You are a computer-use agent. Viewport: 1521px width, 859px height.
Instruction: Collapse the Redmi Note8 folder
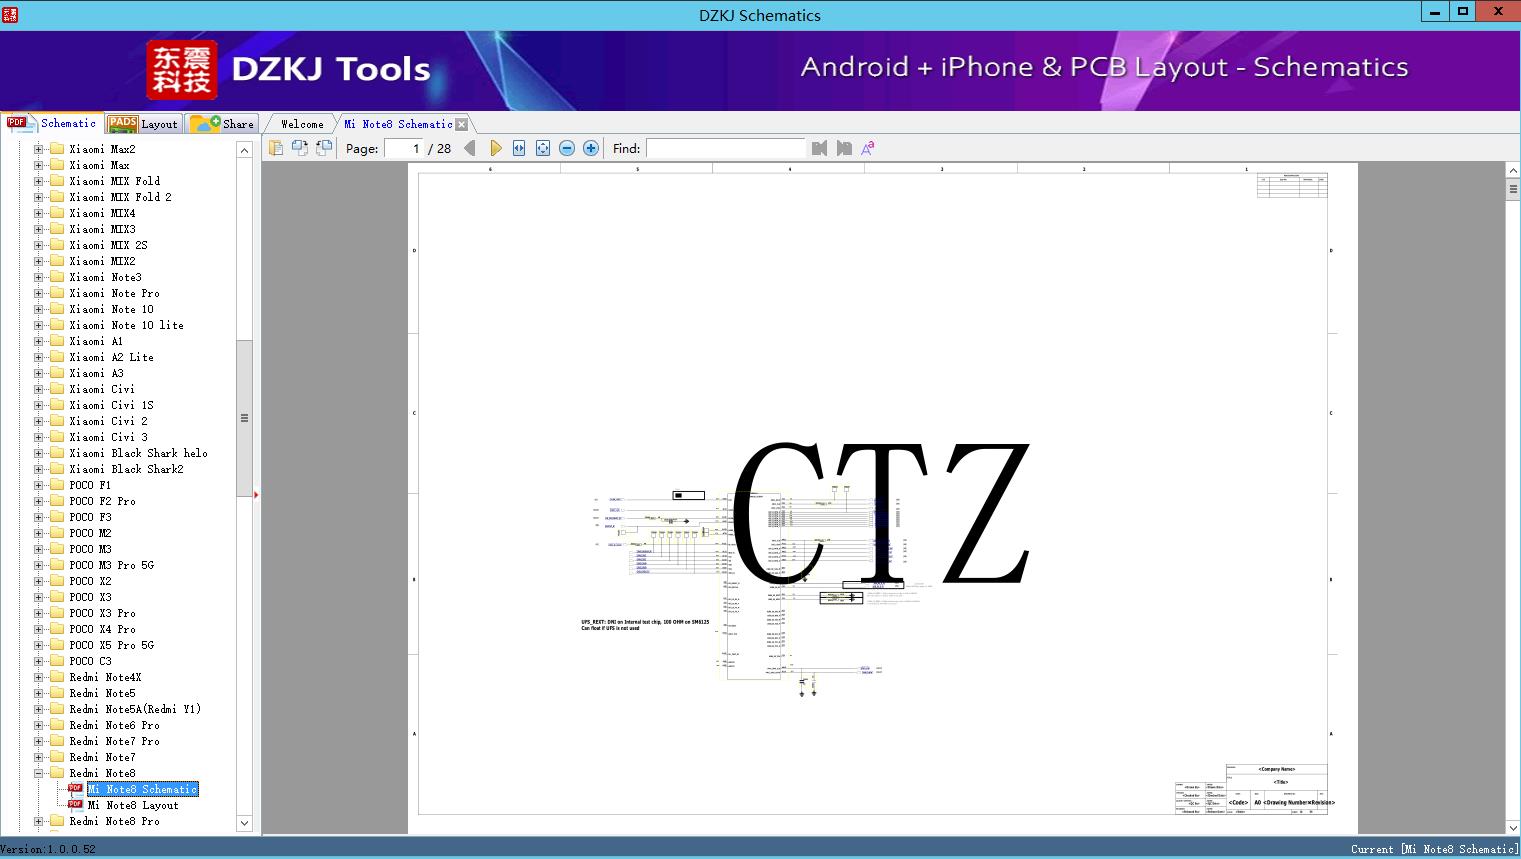coord(38,773)
